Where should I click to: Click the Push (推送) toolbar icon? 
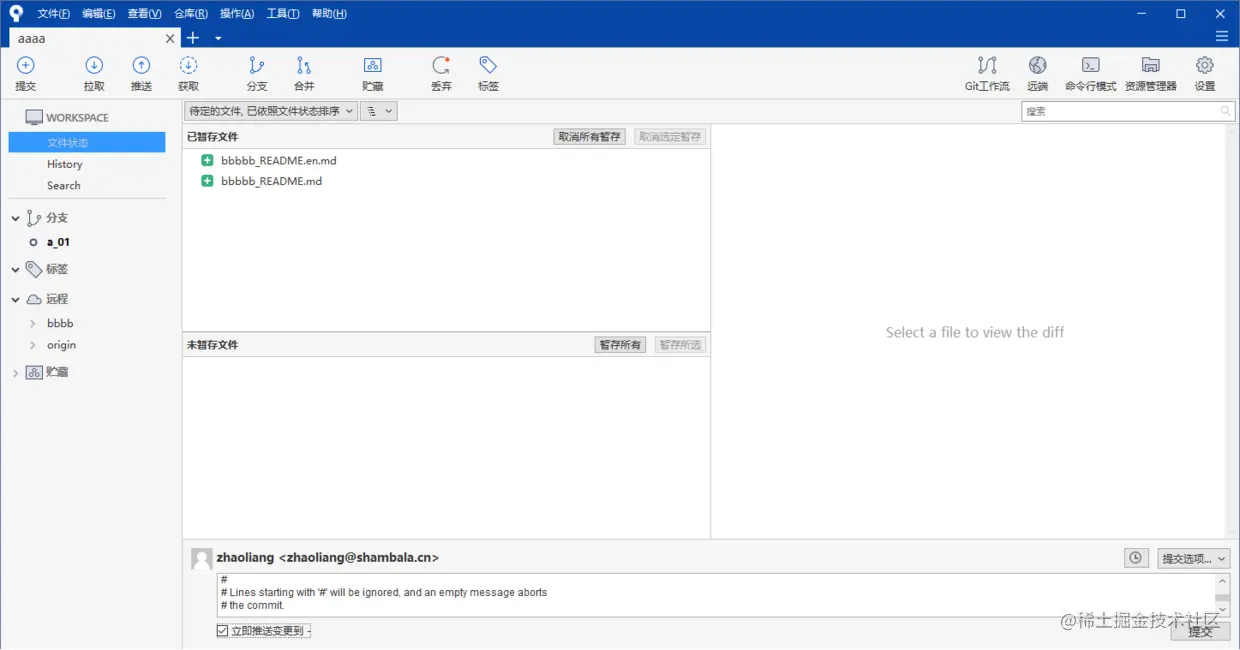pyautogui.click(x=142, y=65)
